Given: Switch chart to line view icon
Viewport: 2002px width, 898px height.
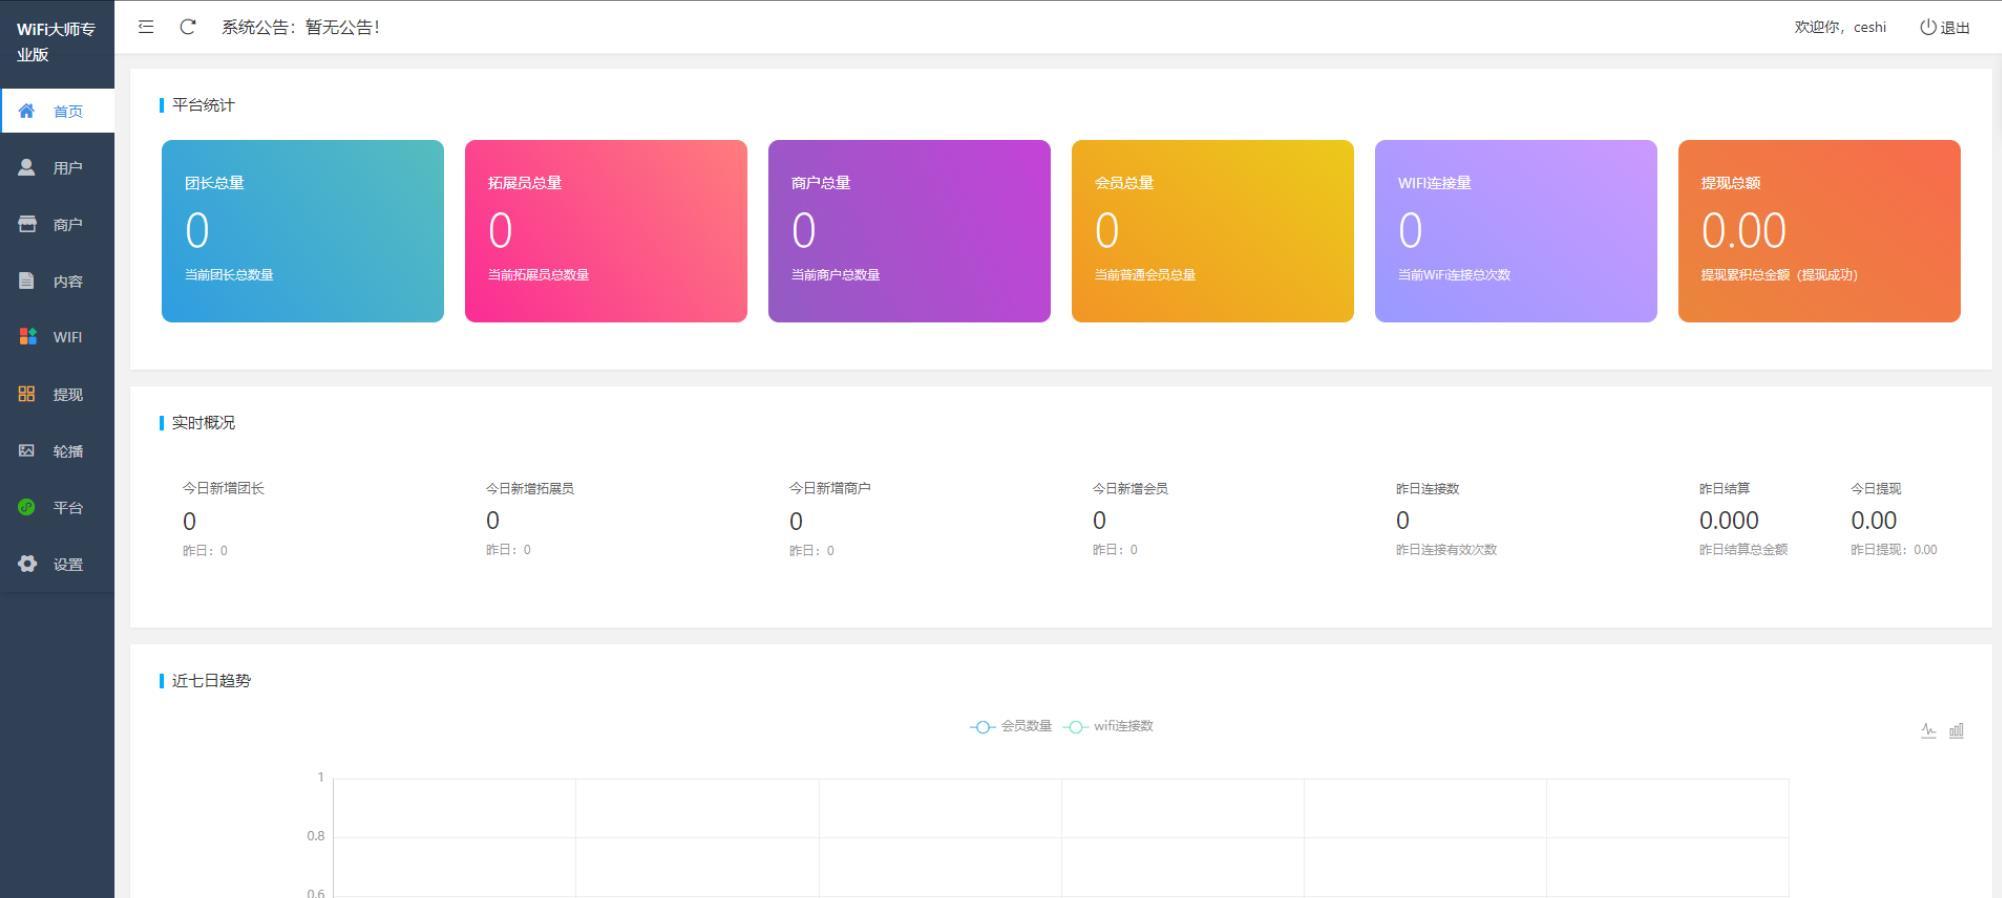Looking at the screenshot, I should point(1928,731).
